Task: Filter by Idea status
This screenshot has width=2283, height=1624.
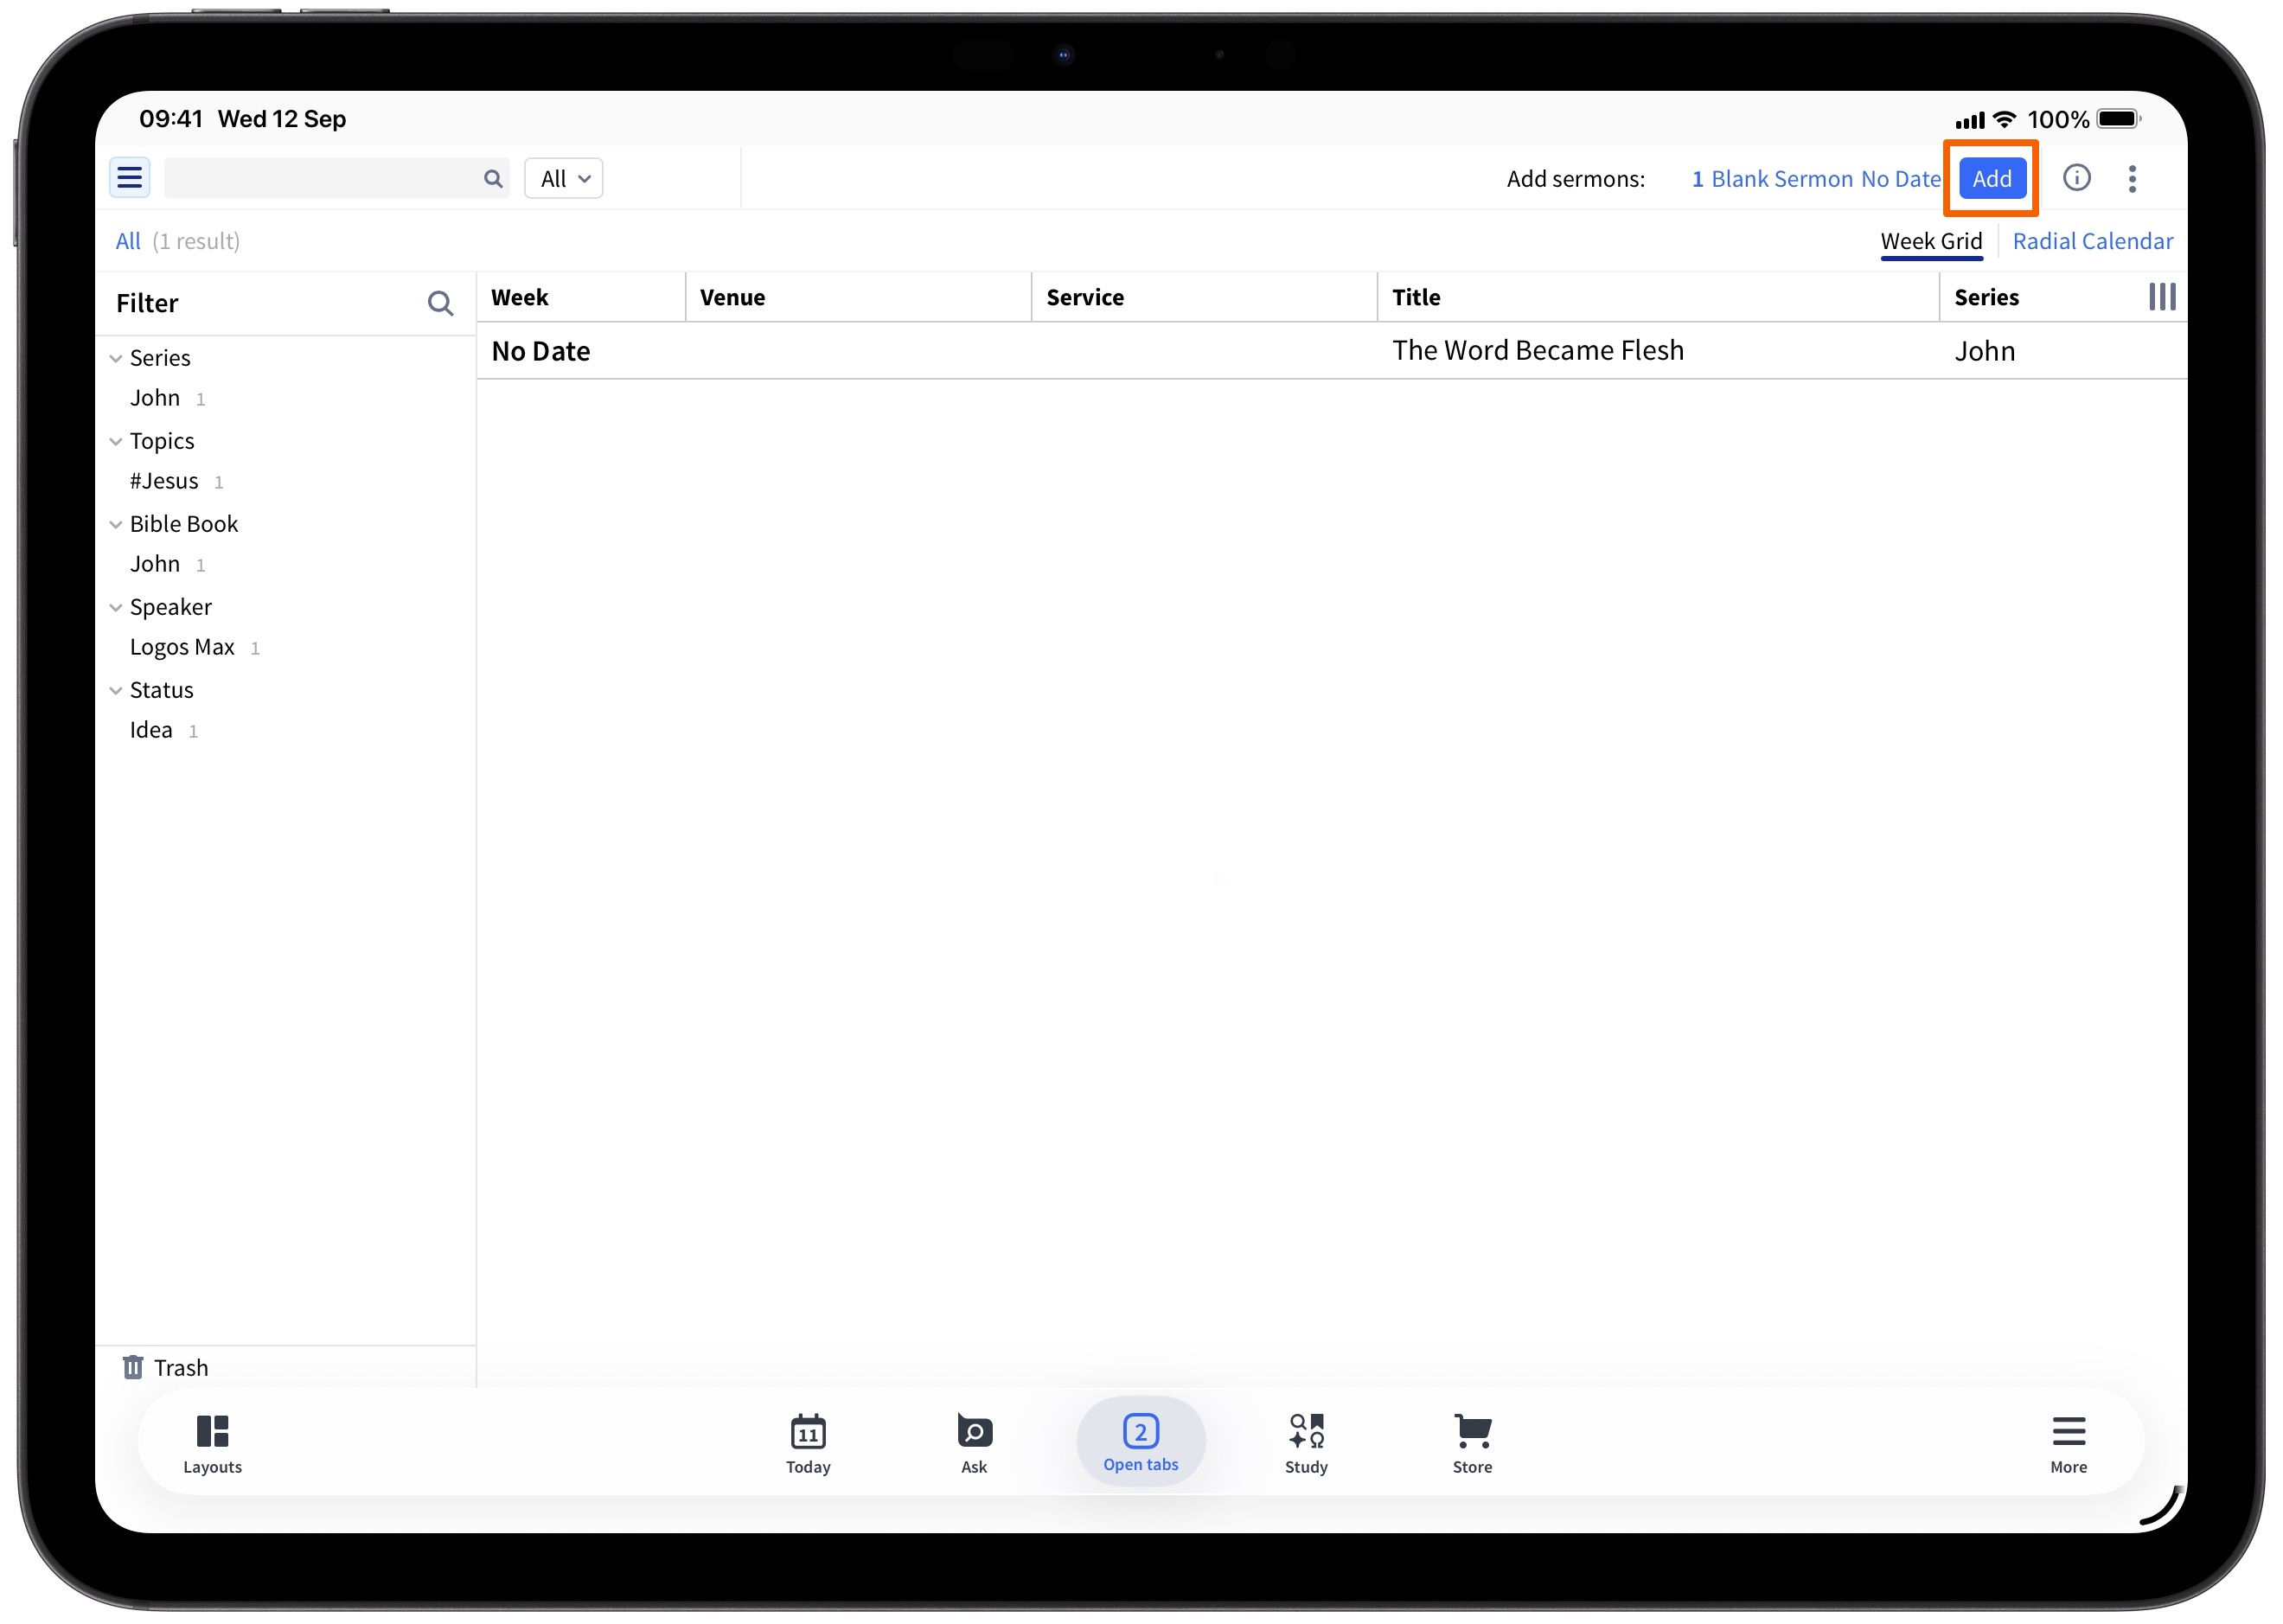Action: coord(151,730)
